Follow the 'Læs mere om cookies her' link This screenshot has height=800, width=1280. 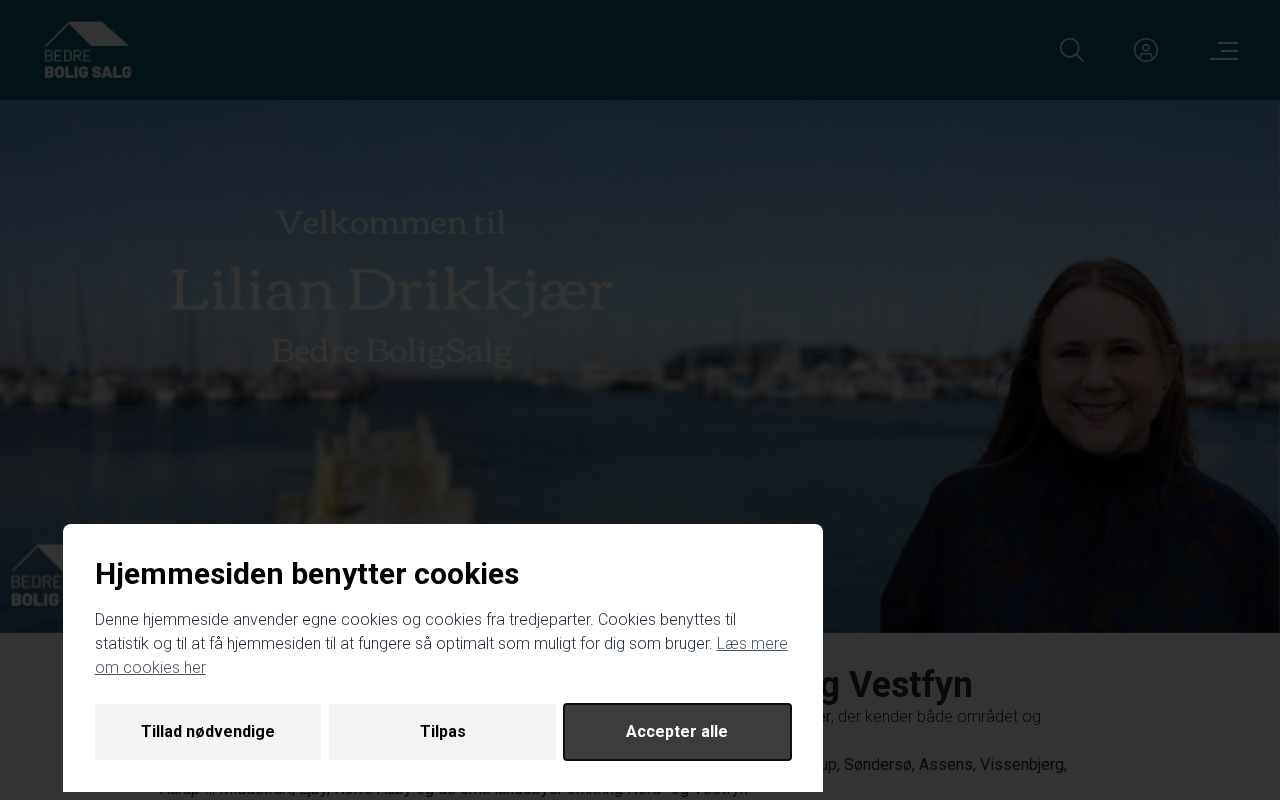[441, 656]
